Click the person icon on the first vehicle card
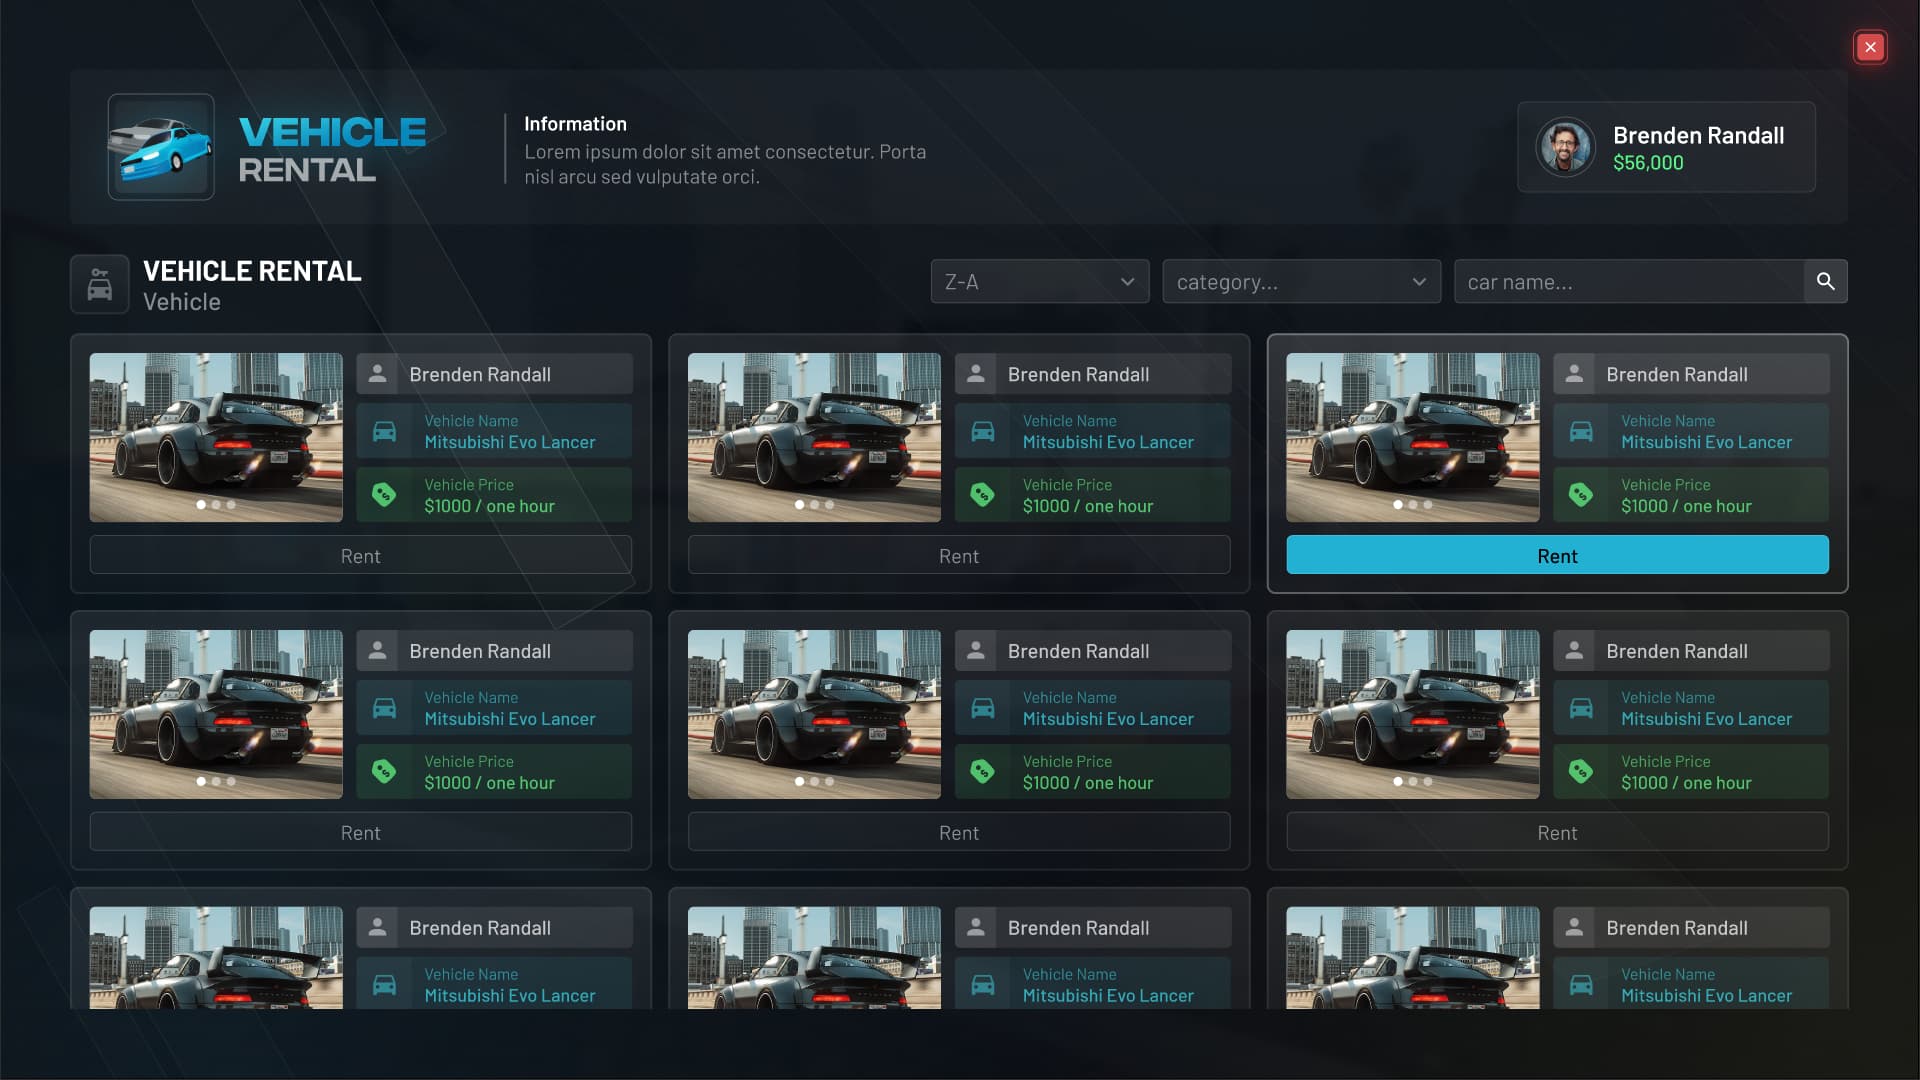The width and height of the screenshot is (1920, 1080). tap(378, 373)
